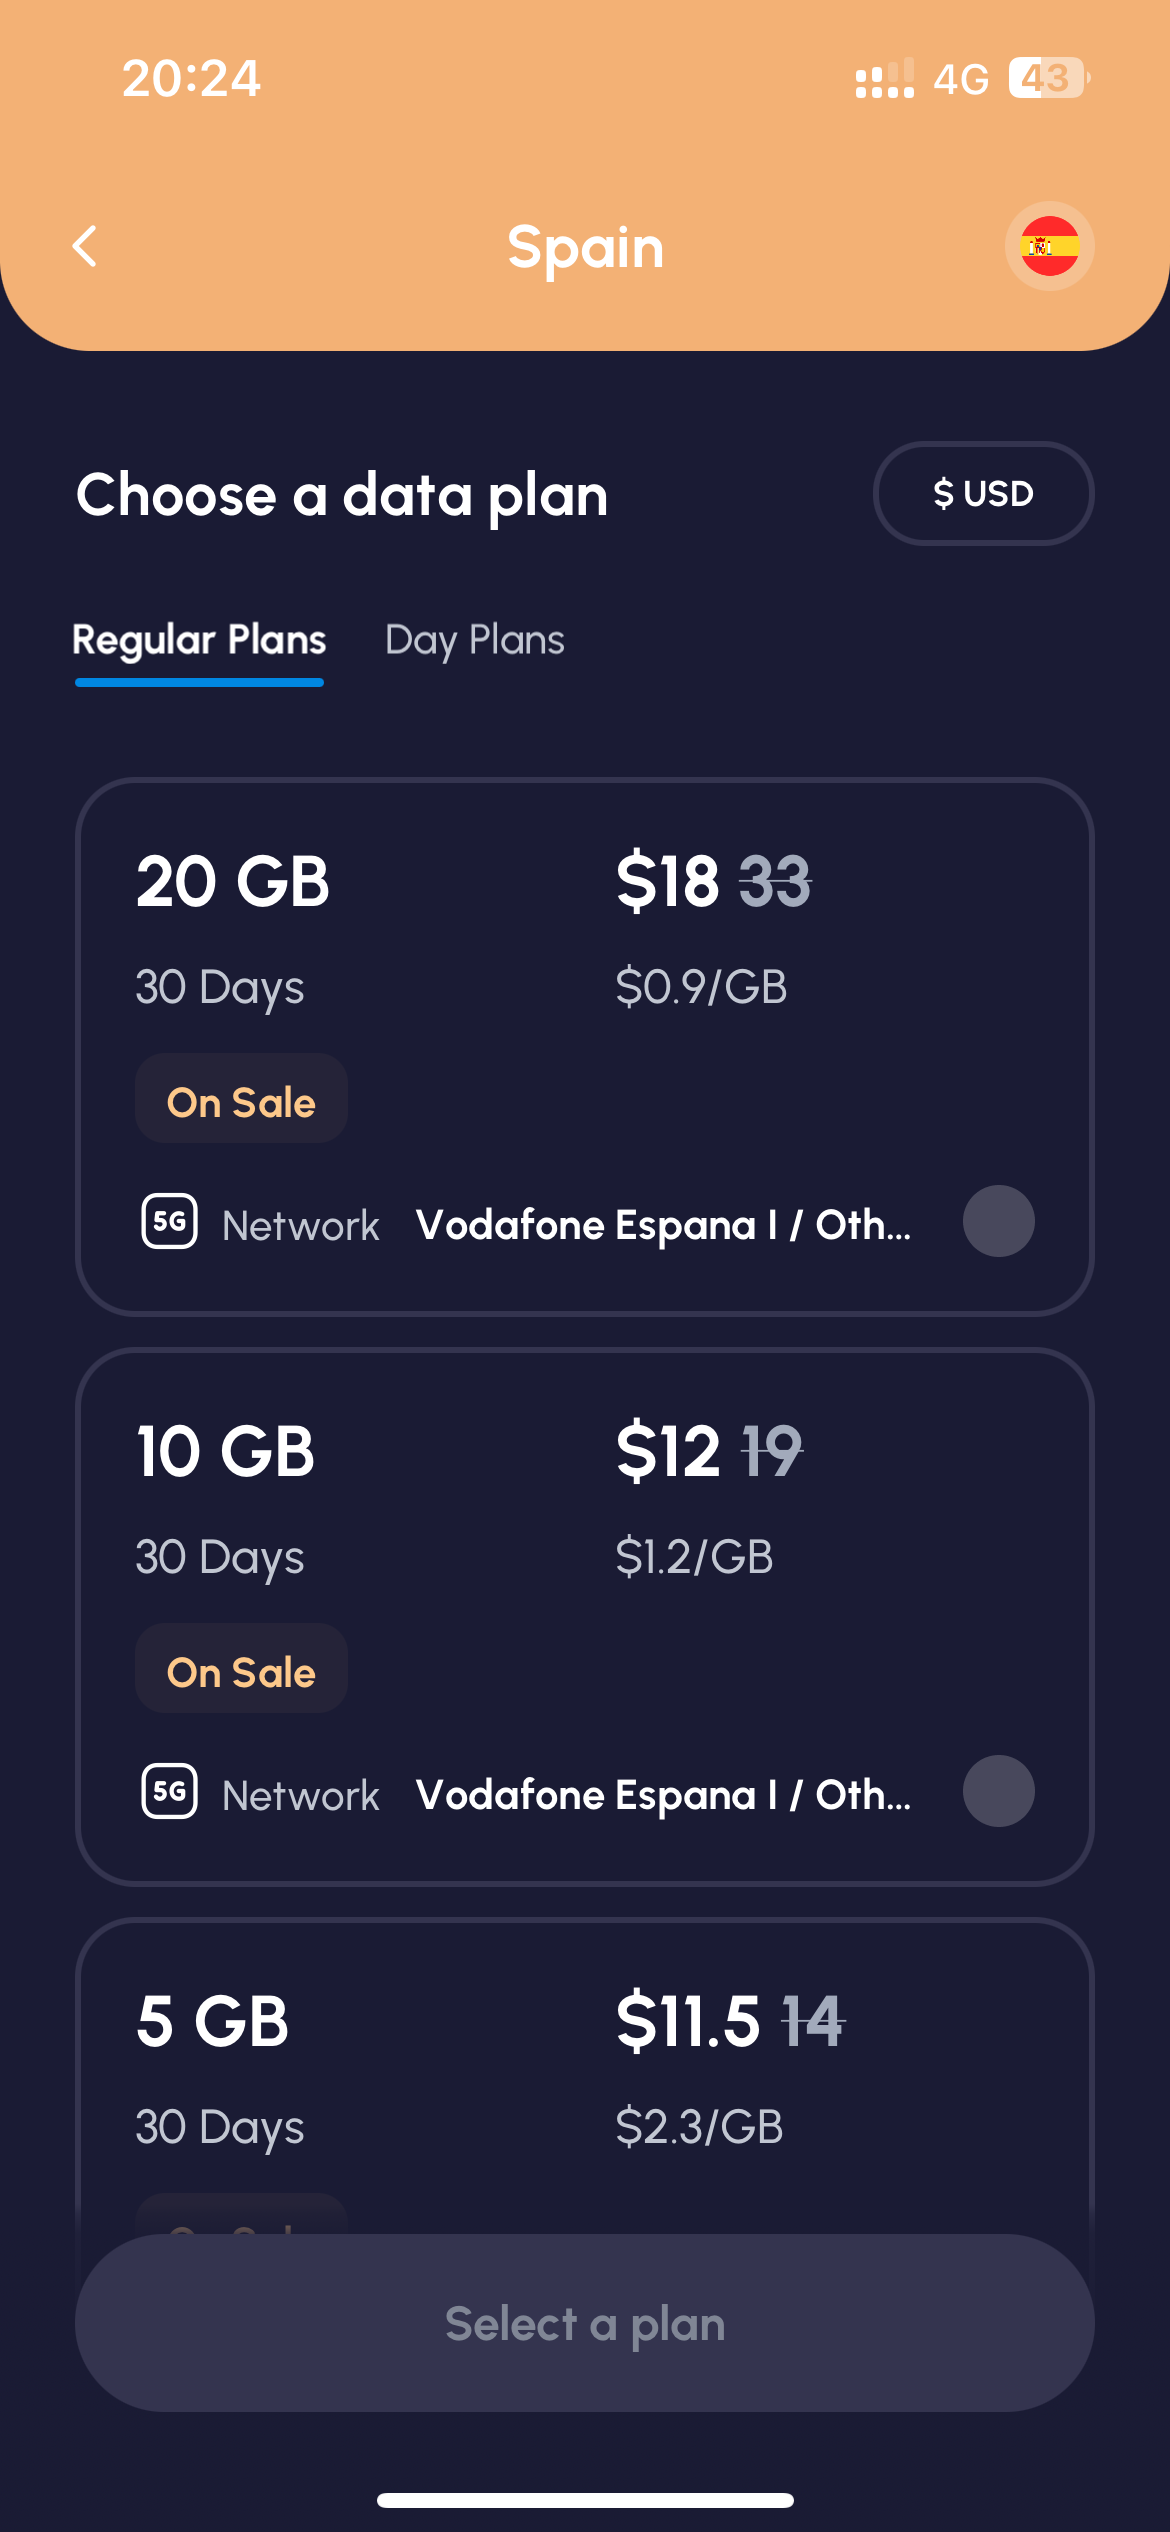This screenshot has width=1170, height=2532.
Task: Tap the $12 price on 10 GB plan
Action: pyautogui.click(x=667, y=1452)
